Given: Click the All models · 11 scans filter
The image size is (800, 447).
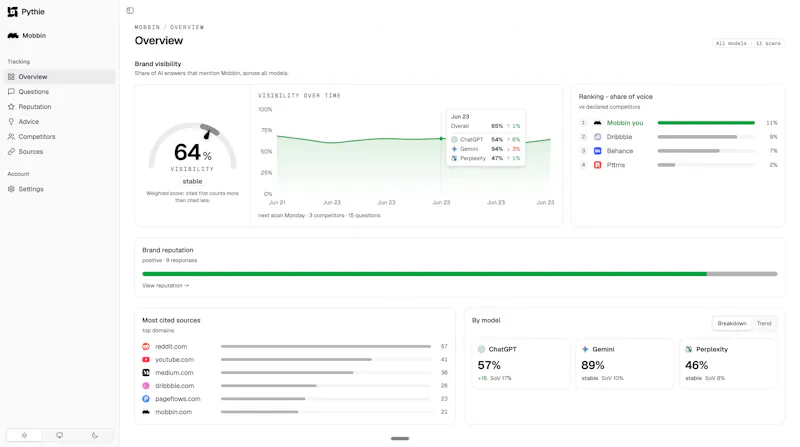Looking at the screenshot, I should pos(748,43).
